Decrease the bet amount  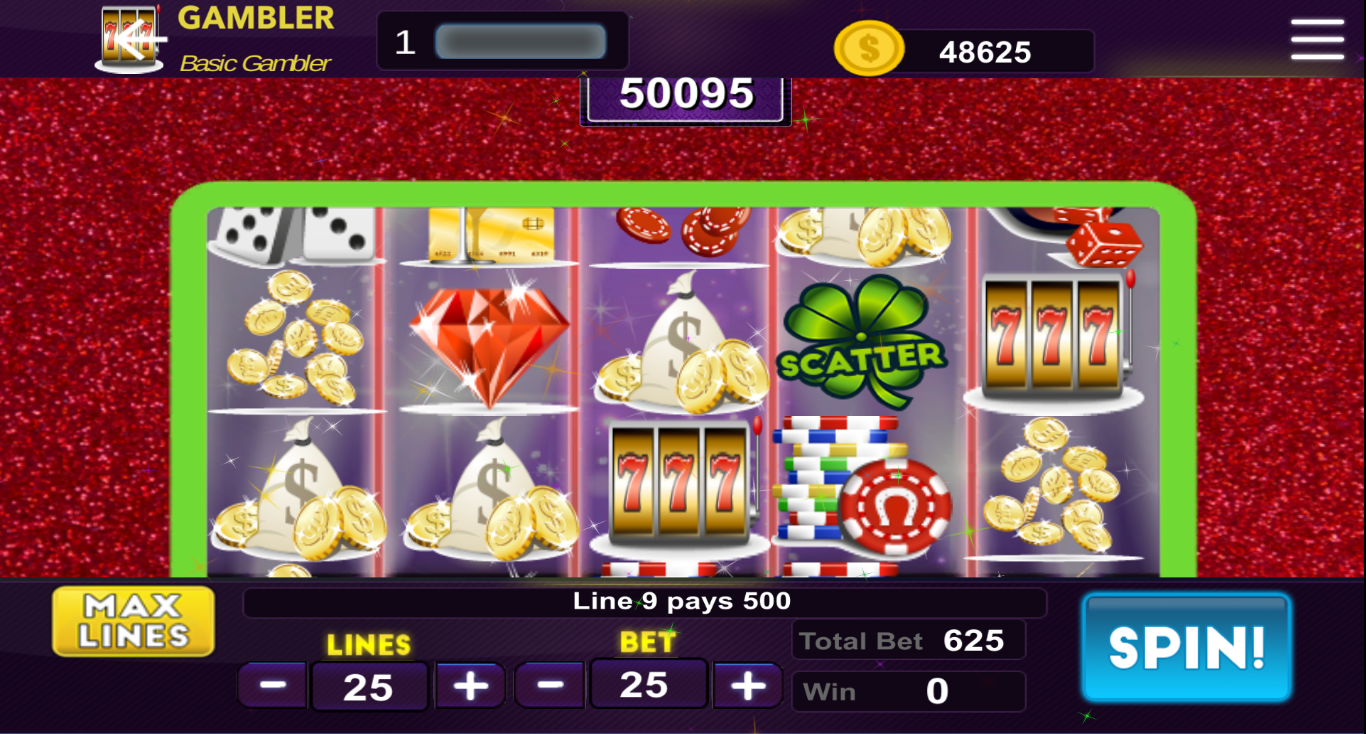click(550, 685)
